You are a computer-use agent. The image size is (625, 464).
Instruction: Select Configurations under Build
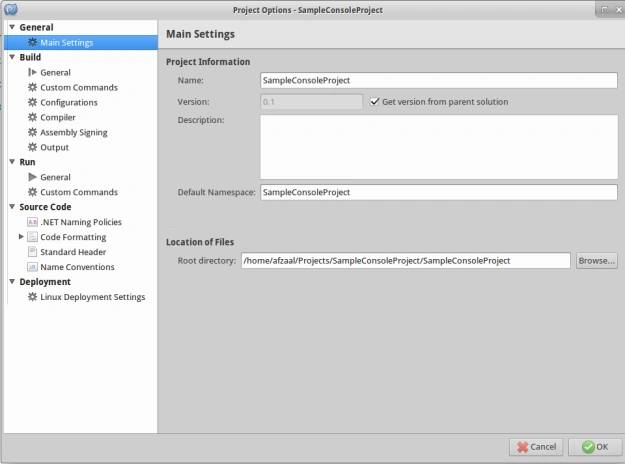point(69,102)
